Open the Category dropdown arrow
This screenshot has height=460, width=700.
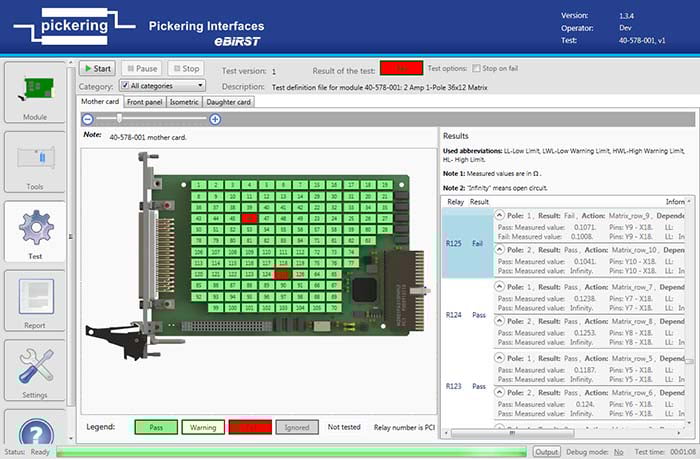click(200, 85)
